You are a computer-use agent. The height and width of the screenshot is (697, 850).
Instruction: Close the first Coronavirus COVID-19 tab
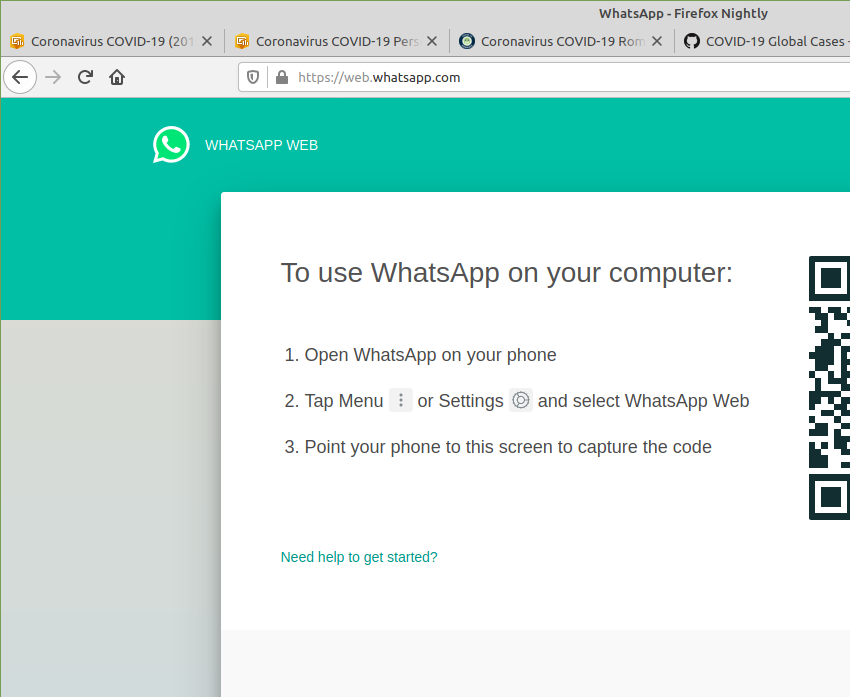point(206,41)
